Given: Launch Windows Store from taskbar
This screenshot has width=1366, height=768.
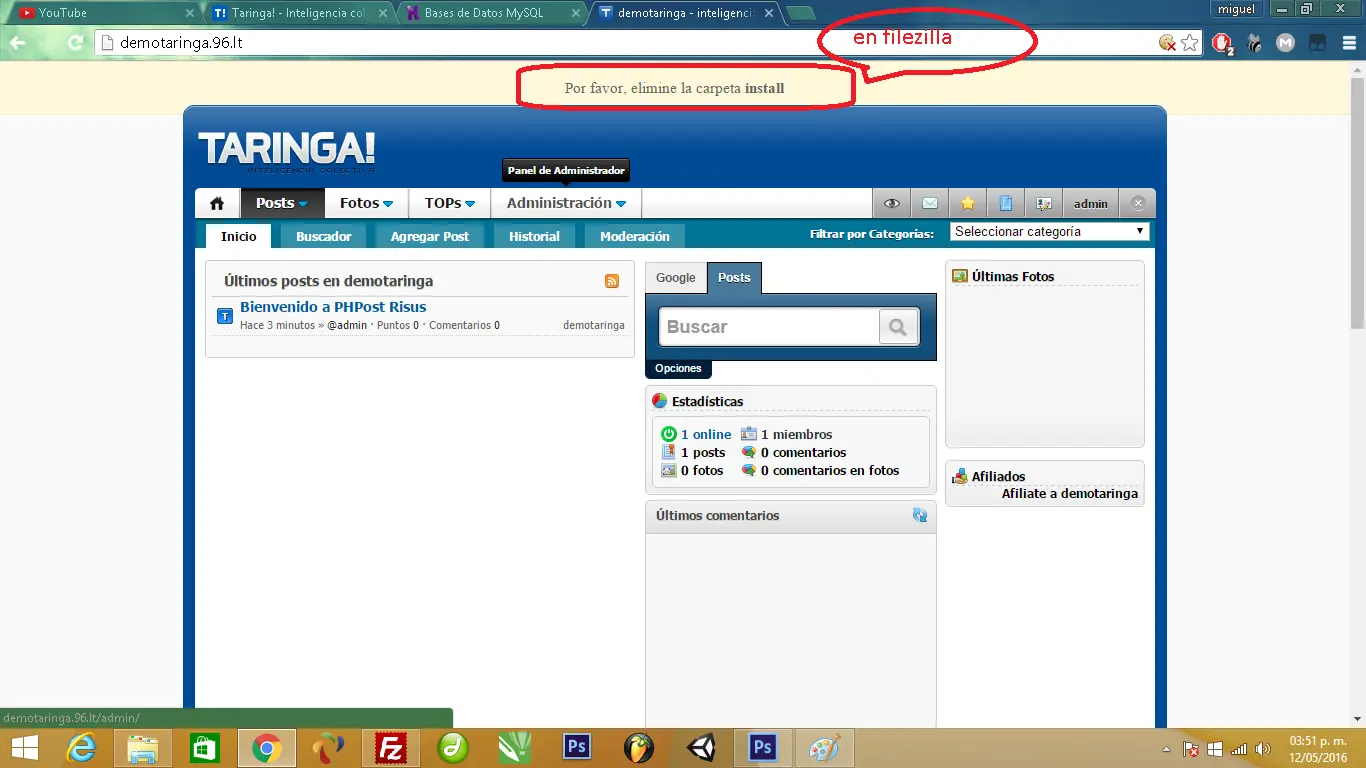Looking at the screenshot, I should [204, 748].
